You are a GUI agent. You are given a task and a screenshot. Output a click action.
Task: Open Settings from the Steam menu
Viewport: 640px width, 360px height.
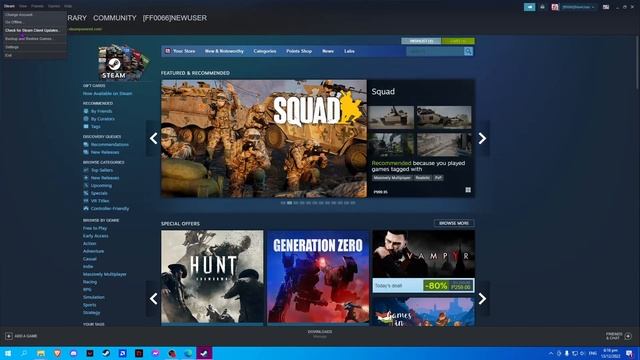click(12, 47)
